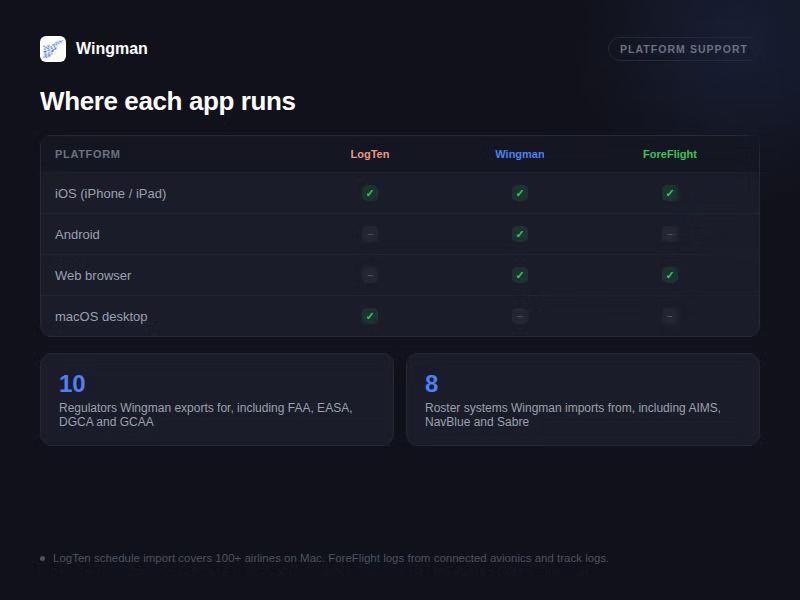Click the macOS desktop row label

click(x=101, y=316)
